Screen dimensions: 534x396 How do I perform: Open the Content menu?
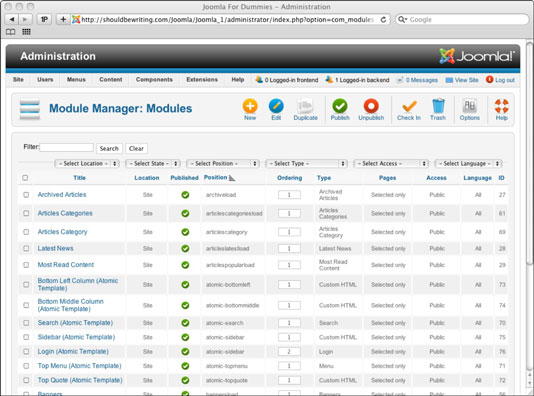(111, 80)
